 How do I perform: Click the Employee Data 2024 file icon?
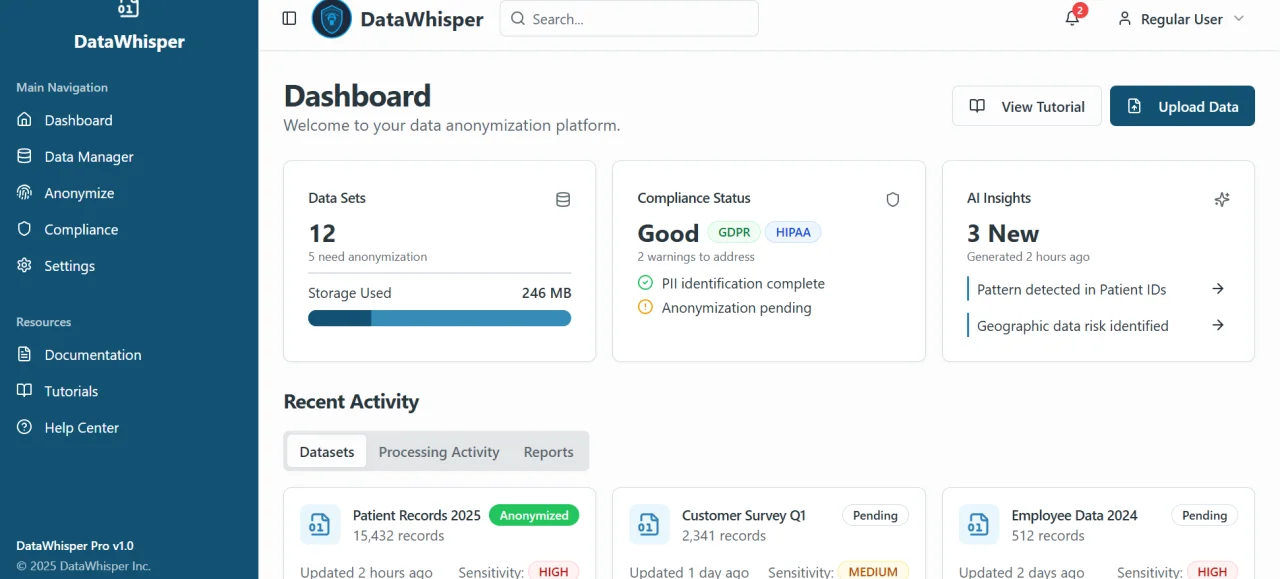pos(978,525)
